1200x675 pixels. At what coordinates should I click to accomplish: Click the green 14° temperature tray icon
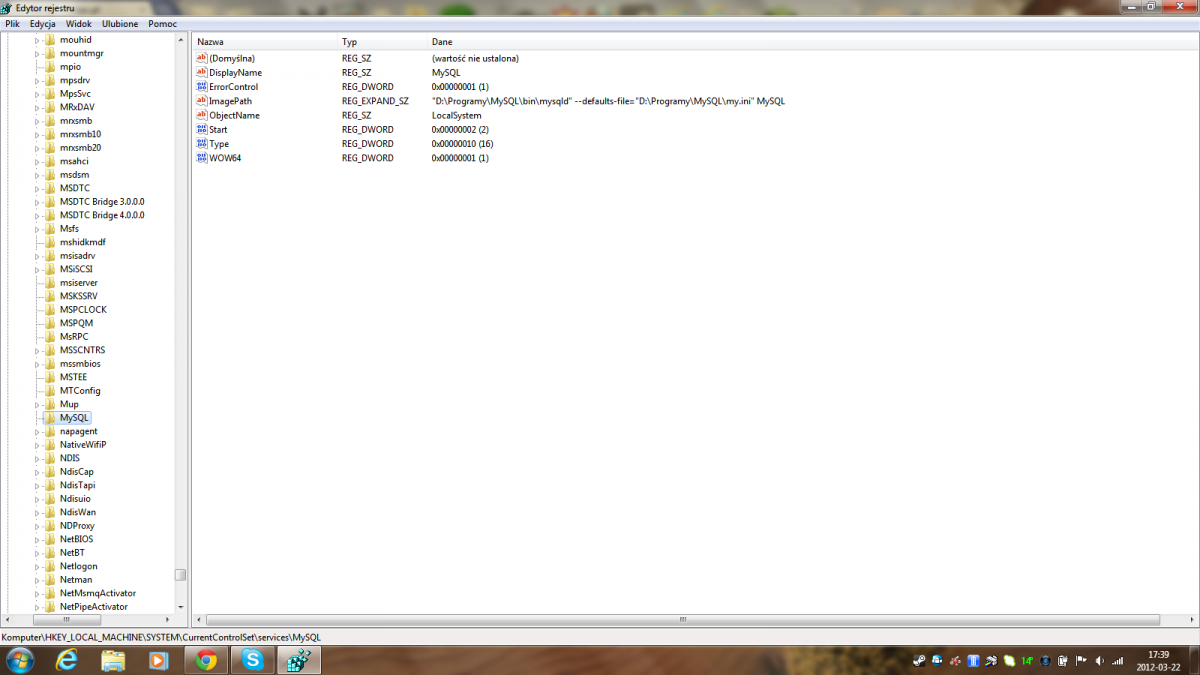(1027, 661)
